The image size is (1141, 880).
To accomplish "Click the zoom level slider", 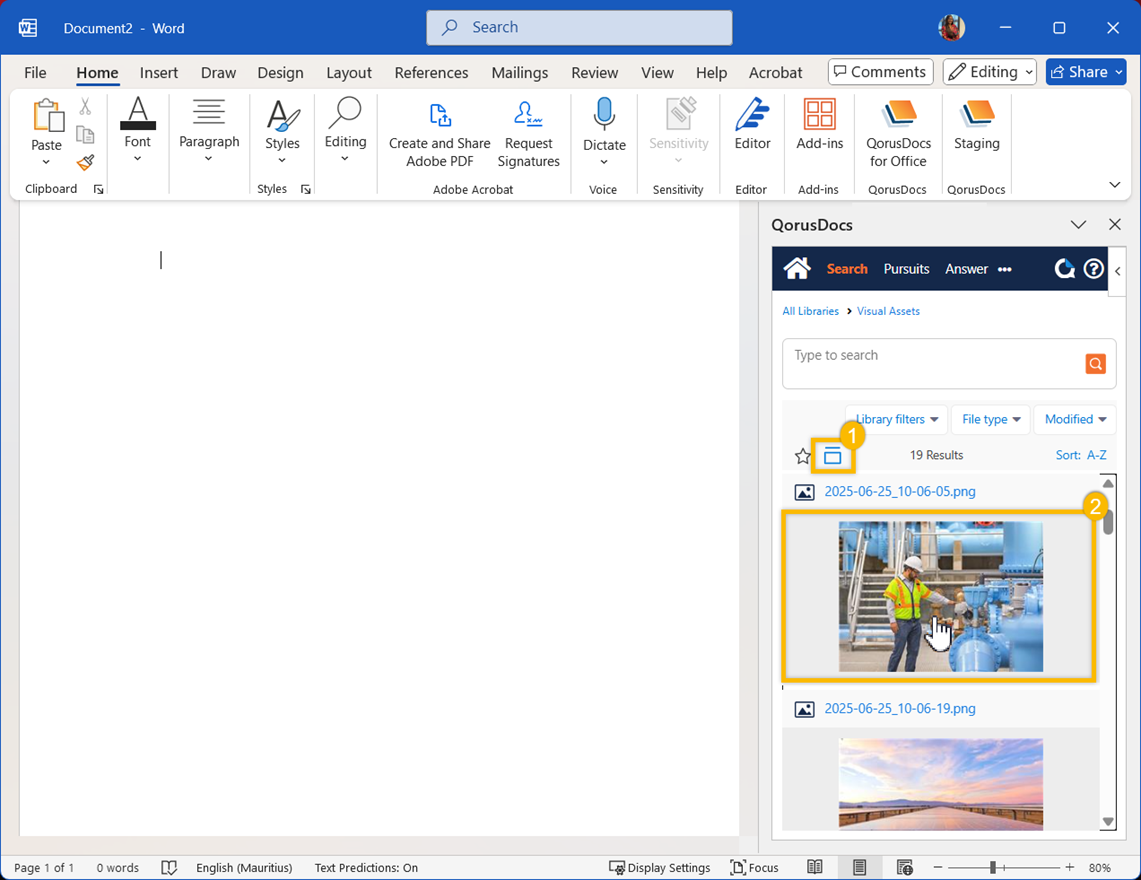I will click(x=993, y=867).
